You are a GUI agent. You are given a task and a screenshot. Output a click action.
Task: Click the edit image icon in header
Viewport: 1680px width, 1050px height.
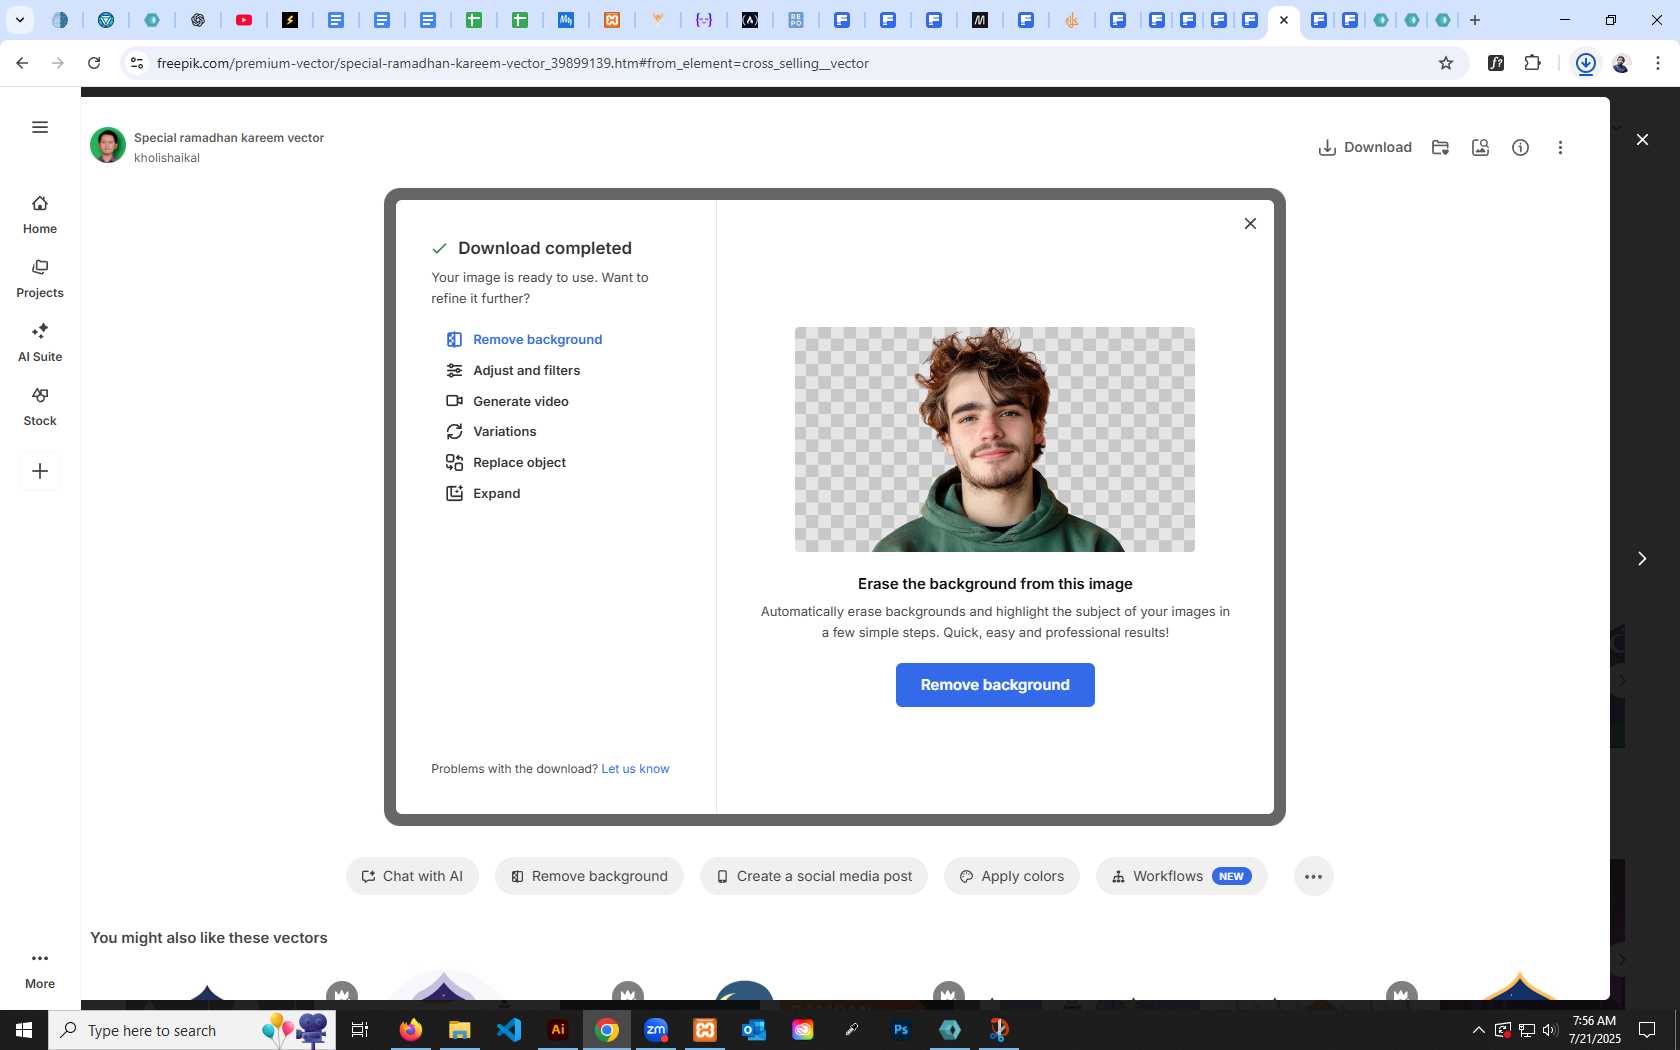1481,148
